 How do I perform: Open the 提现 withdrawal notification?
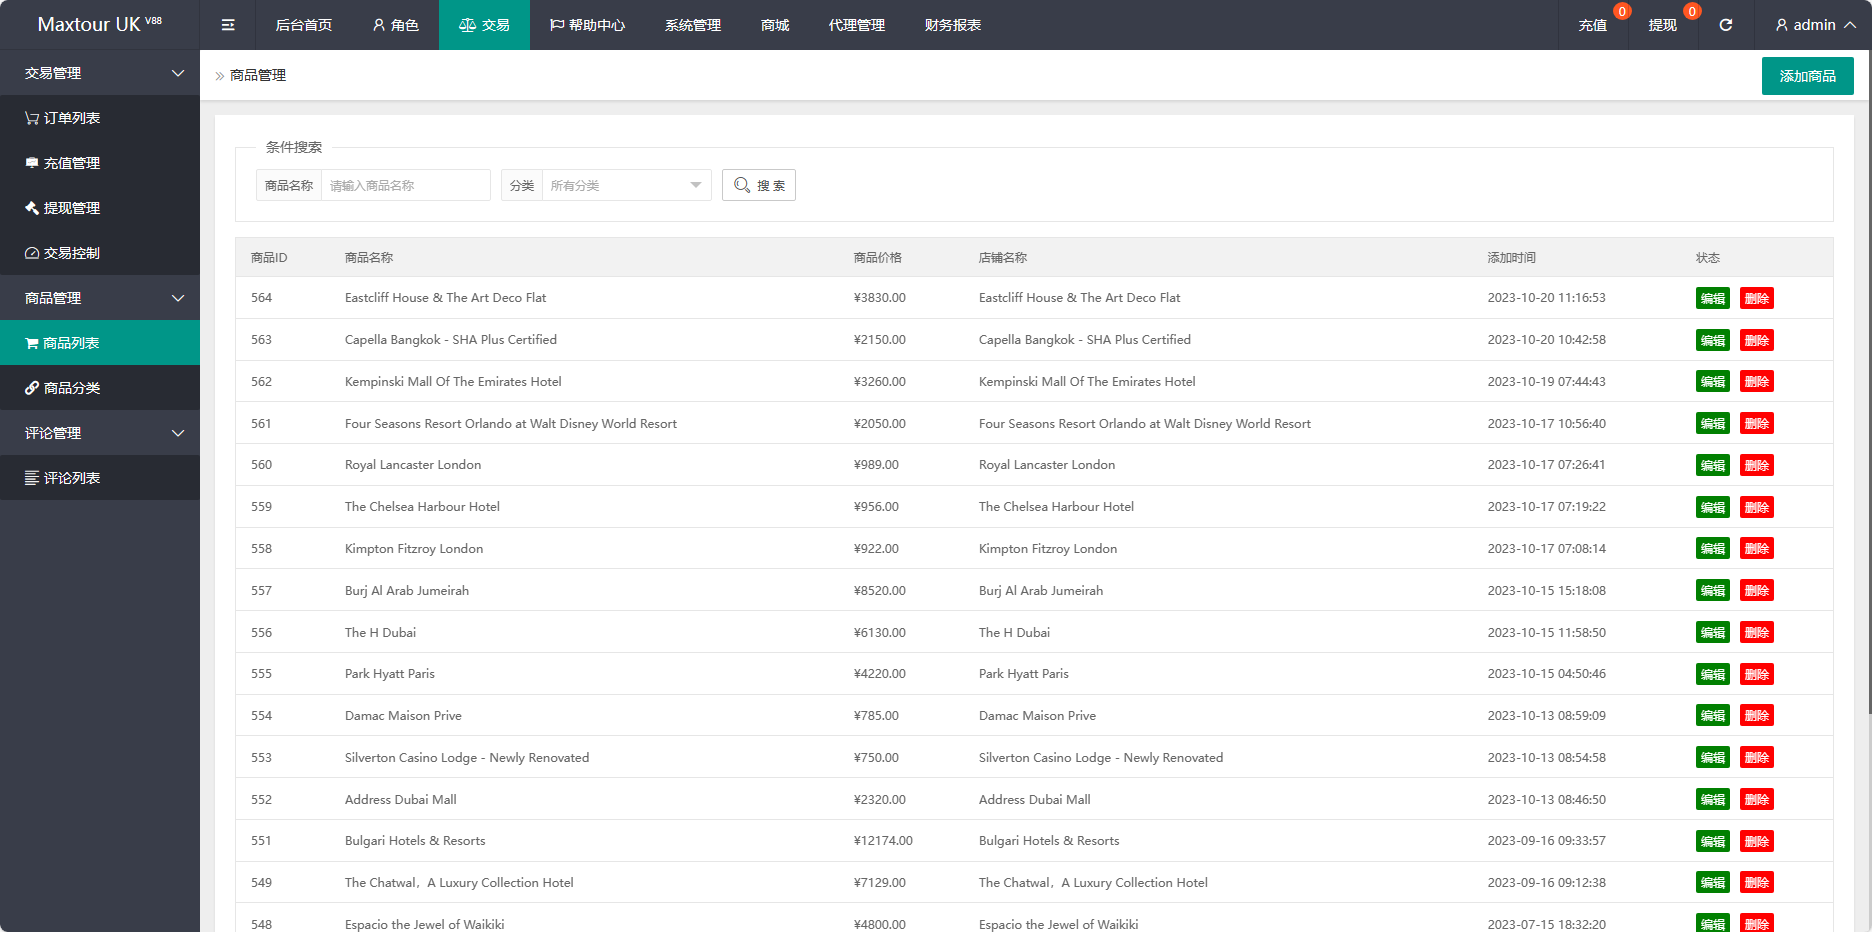[x=1663, y=25]
